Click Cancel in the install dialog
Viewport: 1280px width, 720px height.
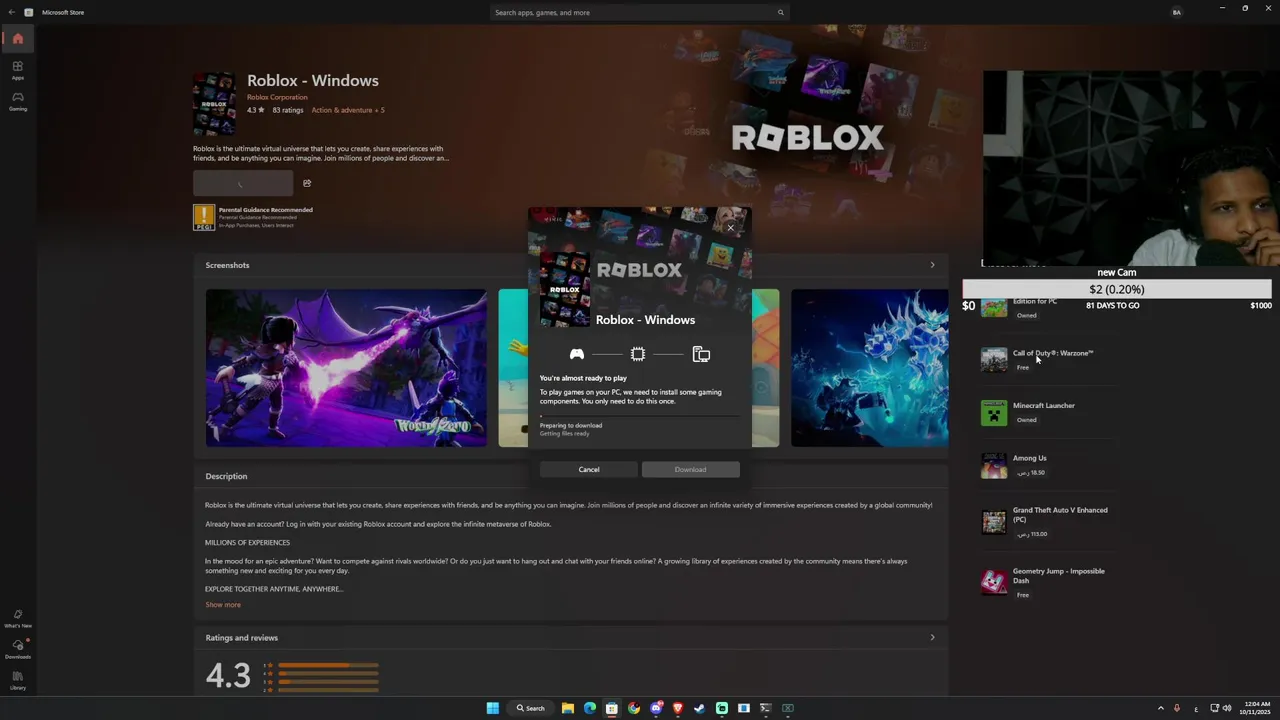(589, 469)
